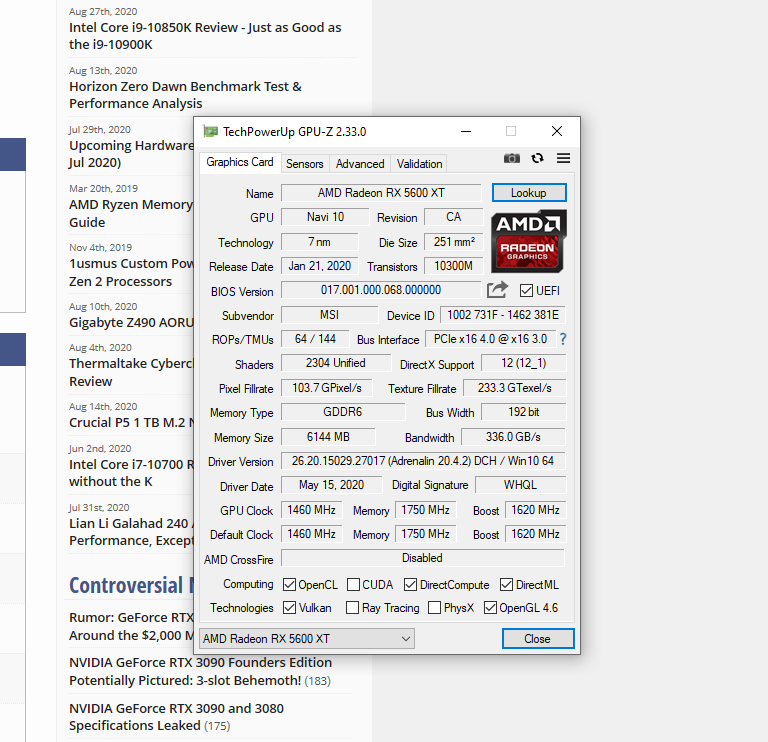Close GPU-Z with the title bar X
The width and height of the screenshot is (768, 742).
[x=557, y=131]
